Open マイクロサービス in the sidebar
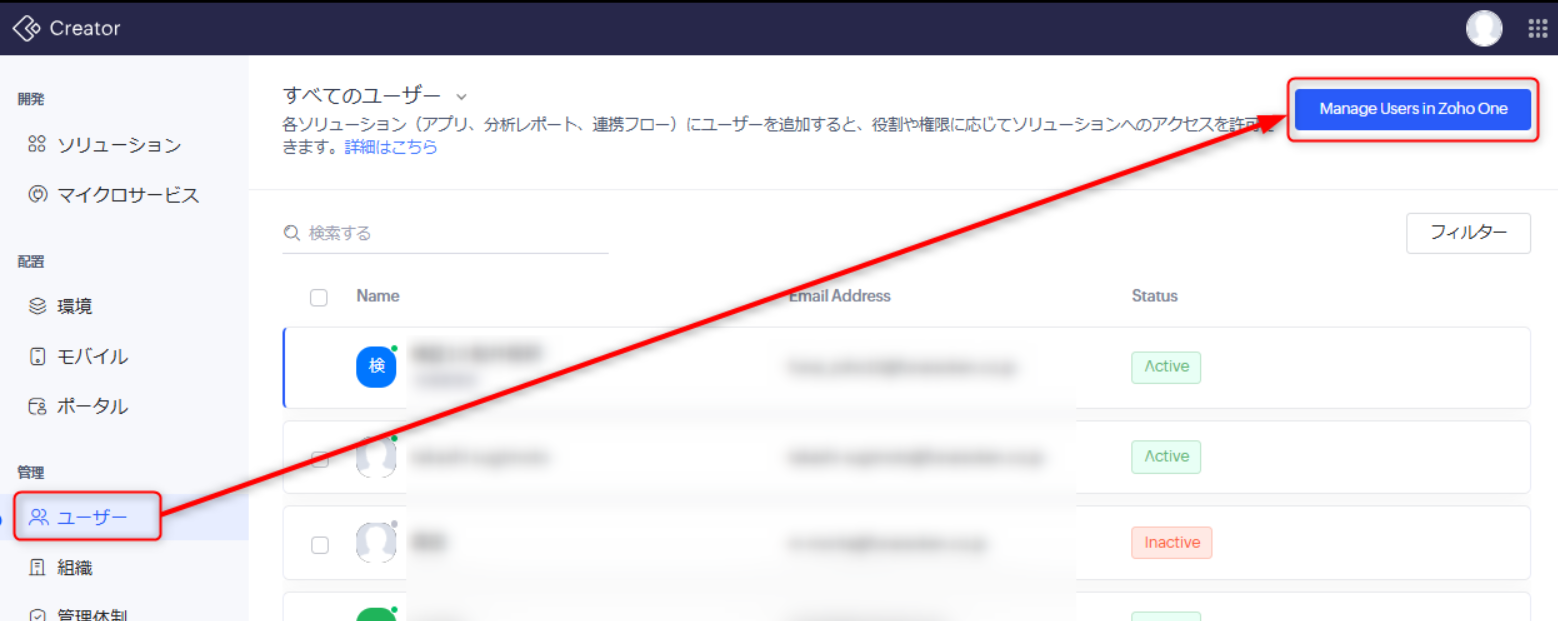The height and width of the screenshot is (621, 1558). click(x=127, y=195)
